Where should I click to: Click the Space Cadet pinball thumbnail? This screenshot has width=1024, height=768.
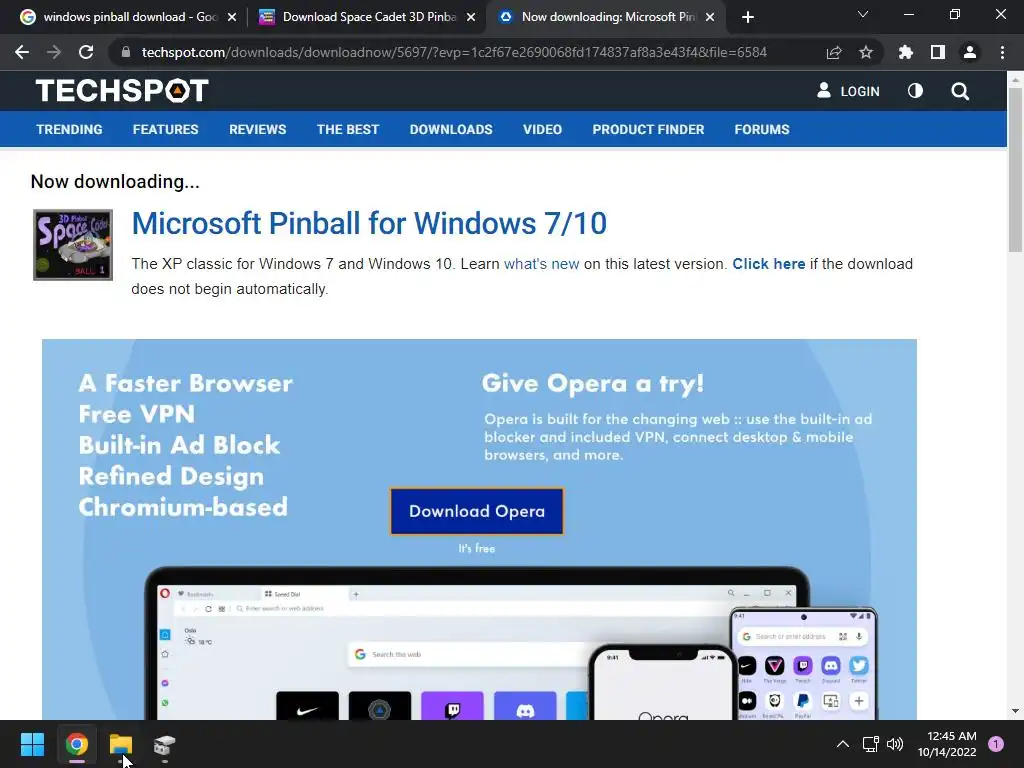click(73, 245)
